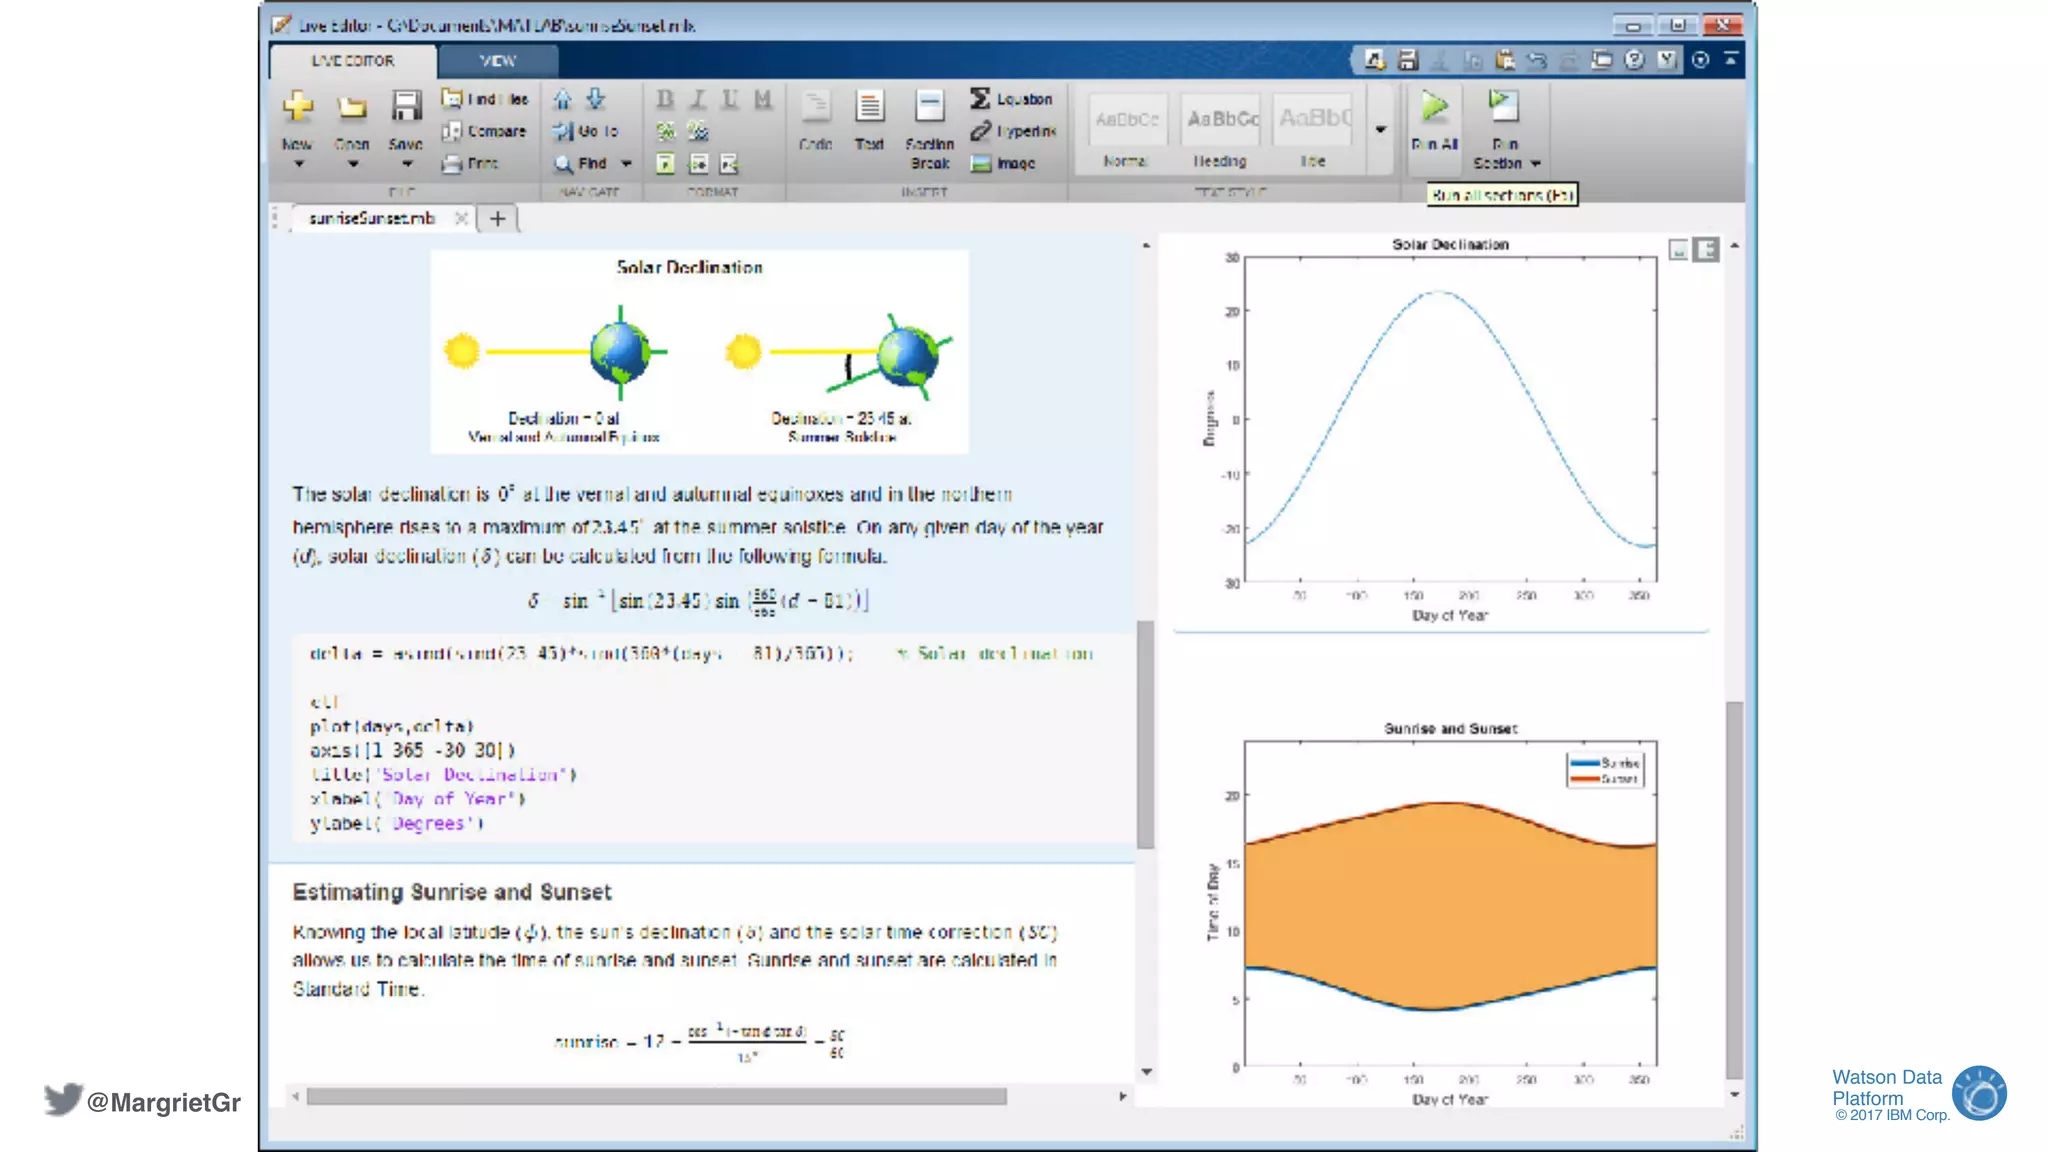Open a new document tab with plus
This screenshot has width=2048, height=1152.
tap(497, 218)
